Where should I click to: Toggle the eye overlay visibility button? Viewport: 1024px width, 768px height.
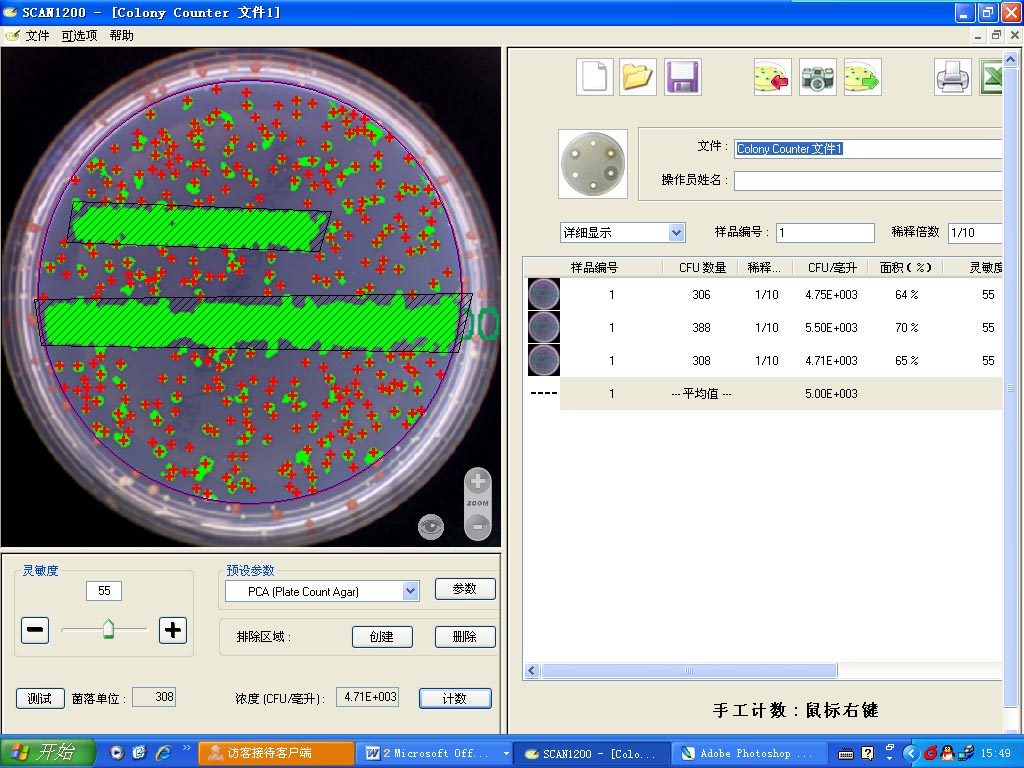(x=431, y=526)
